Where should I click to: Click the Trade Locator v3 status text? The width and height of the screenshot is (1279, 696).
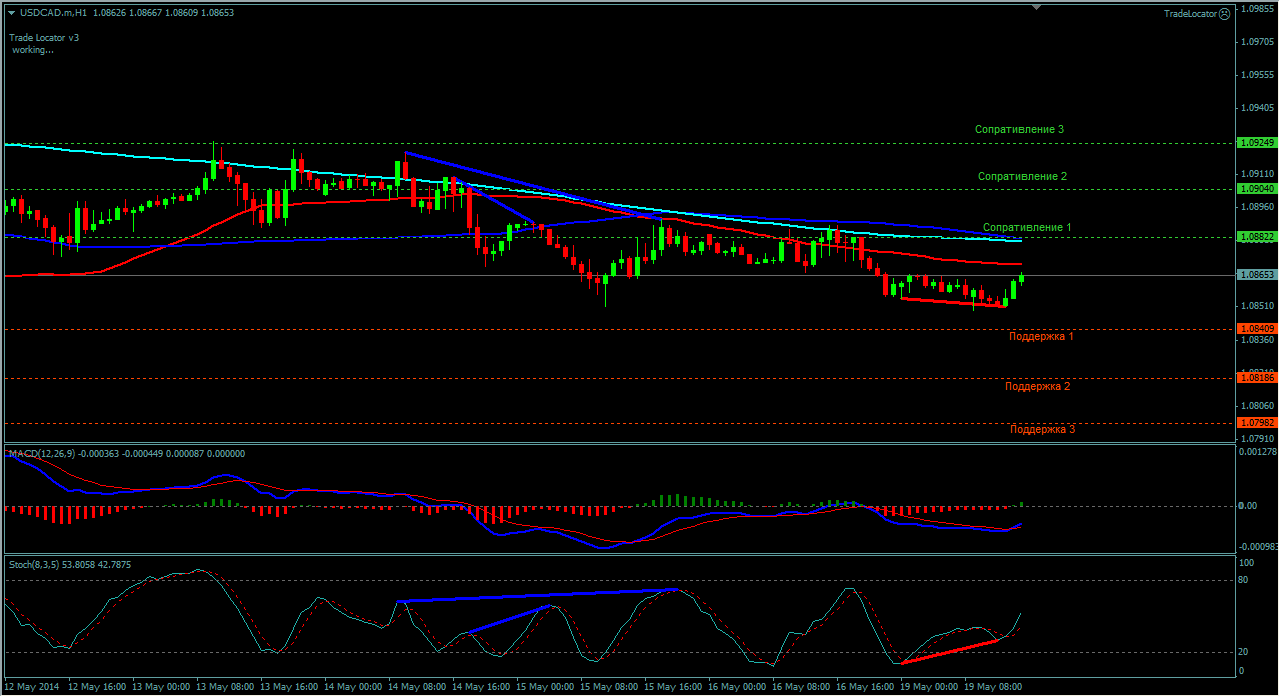click(44, 37)
